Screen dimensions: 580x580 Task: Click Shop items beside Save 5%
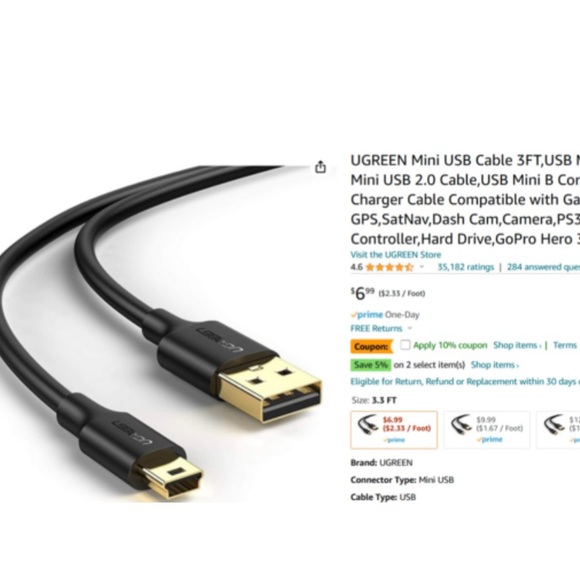[495, 365]
